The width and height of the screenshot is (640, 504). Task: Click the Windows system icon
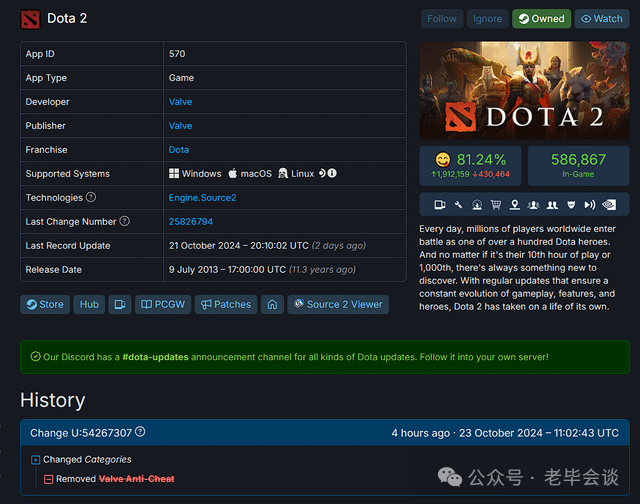174,173
